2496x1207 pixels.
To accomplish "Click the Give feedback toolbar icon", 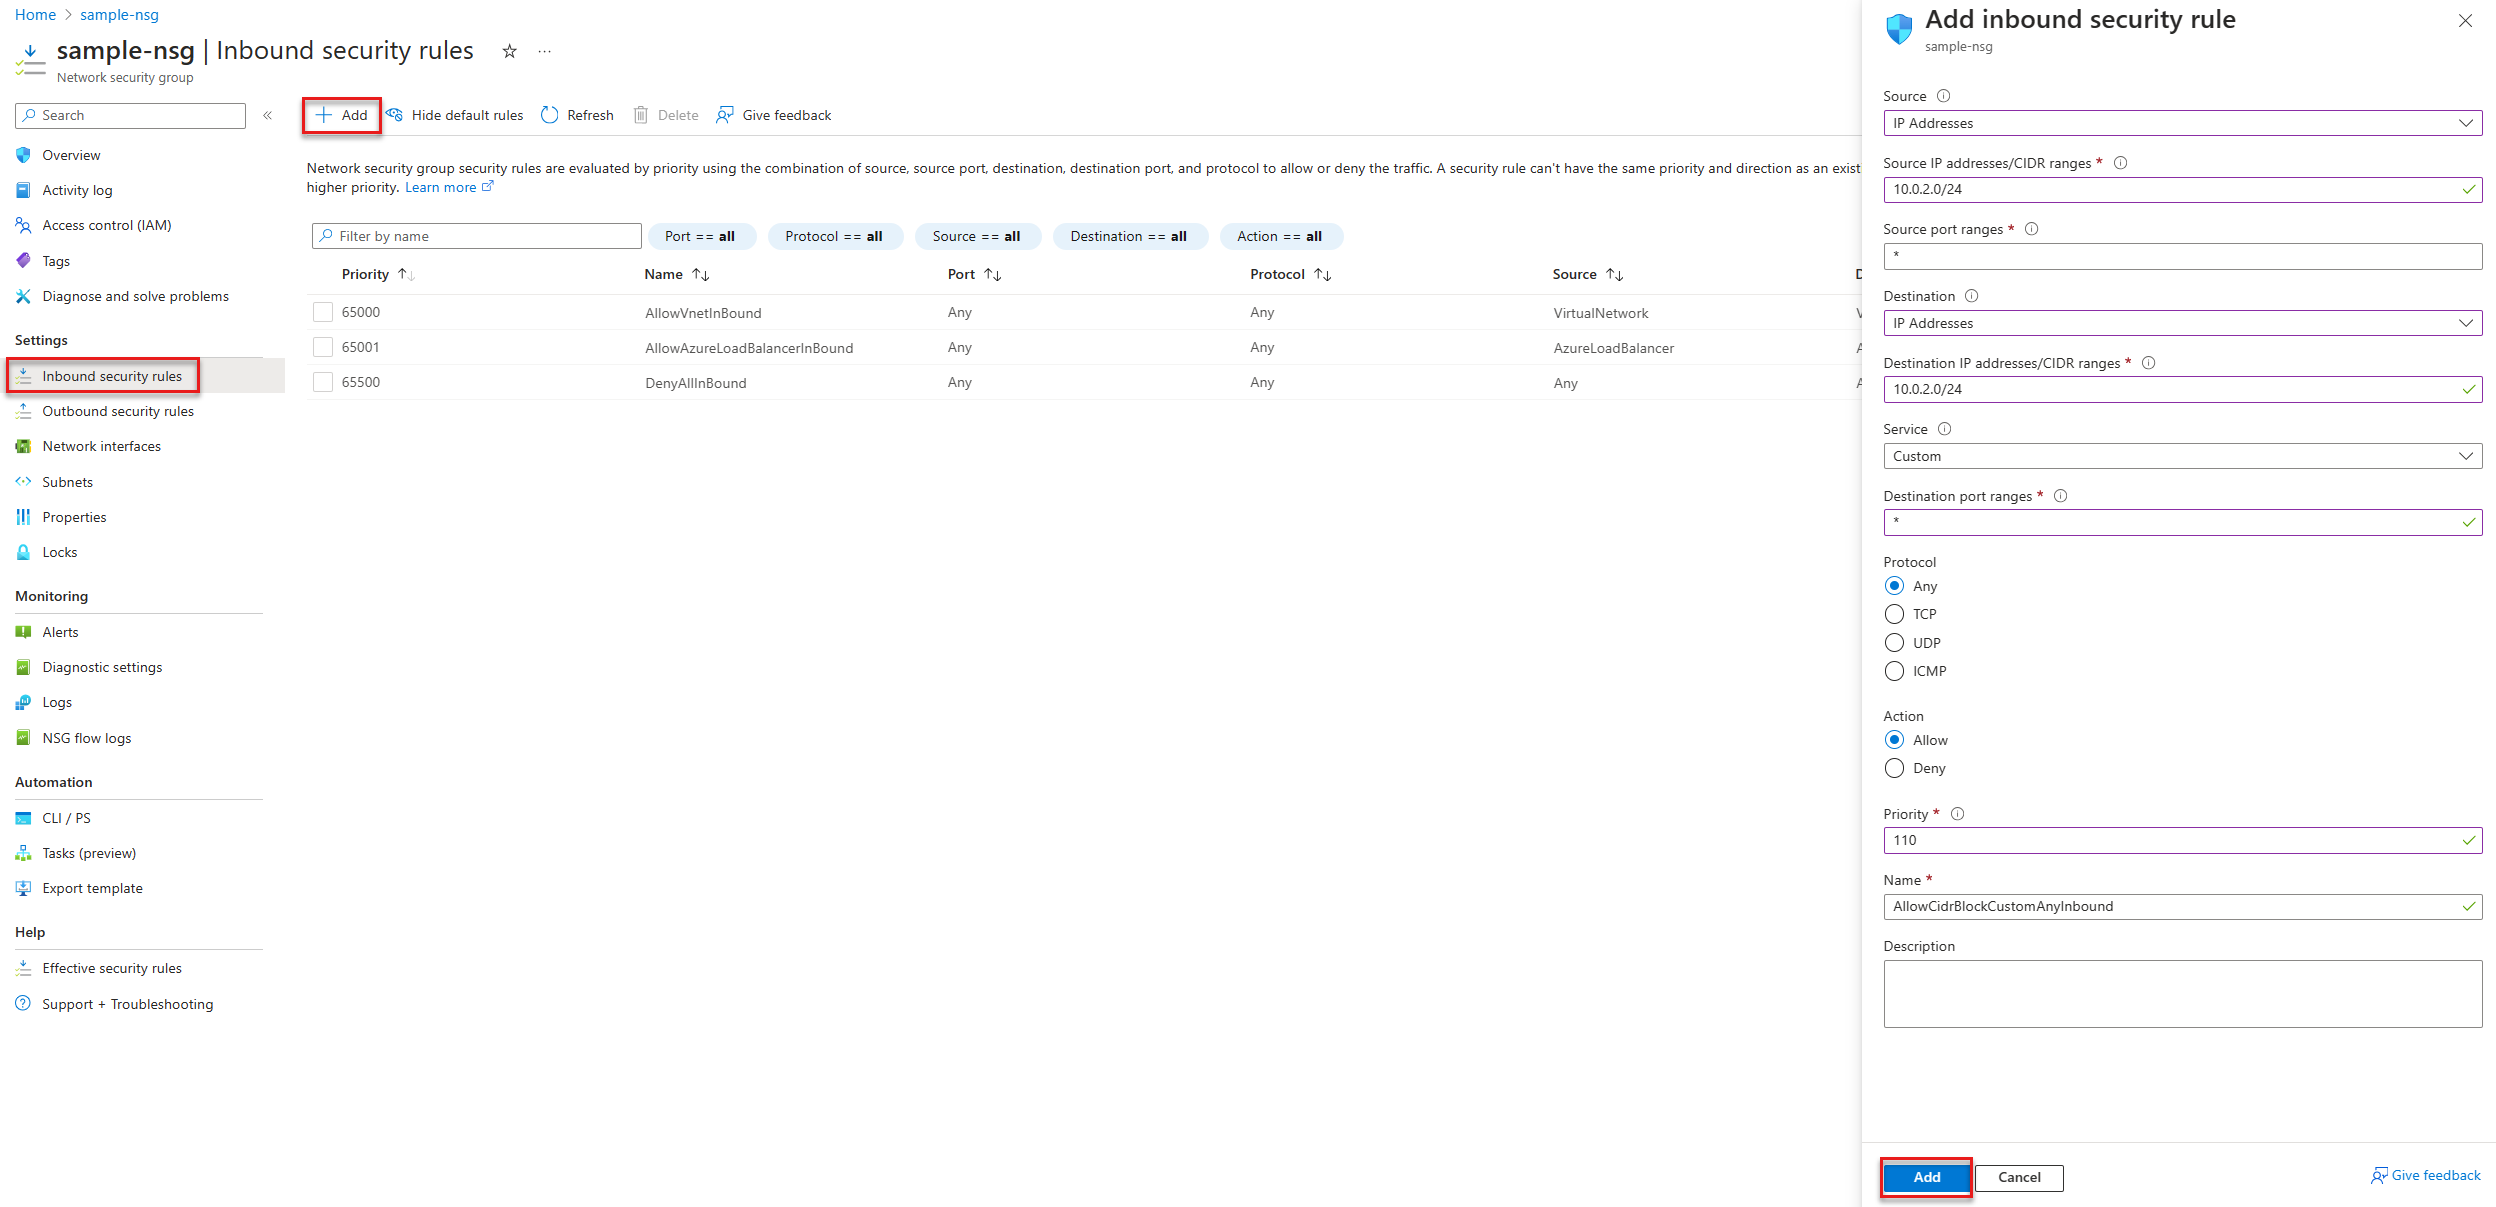I will click(x=725, y=115).
